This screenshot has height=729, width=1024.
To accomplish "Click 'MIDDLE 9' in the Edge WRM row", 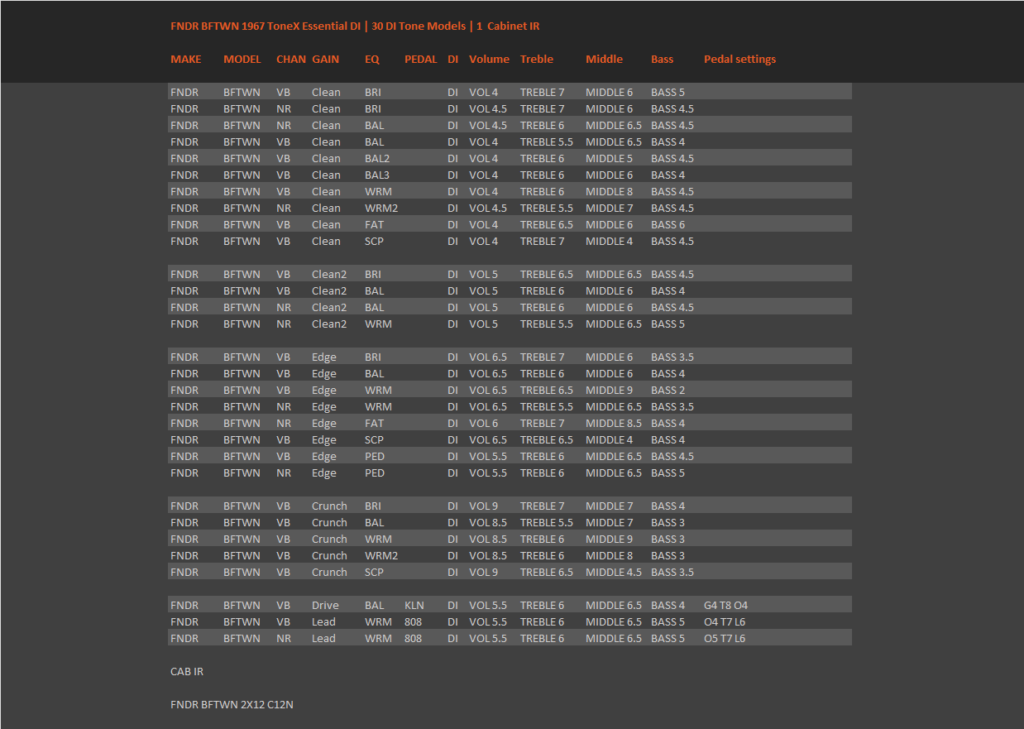I will point(609,390).
